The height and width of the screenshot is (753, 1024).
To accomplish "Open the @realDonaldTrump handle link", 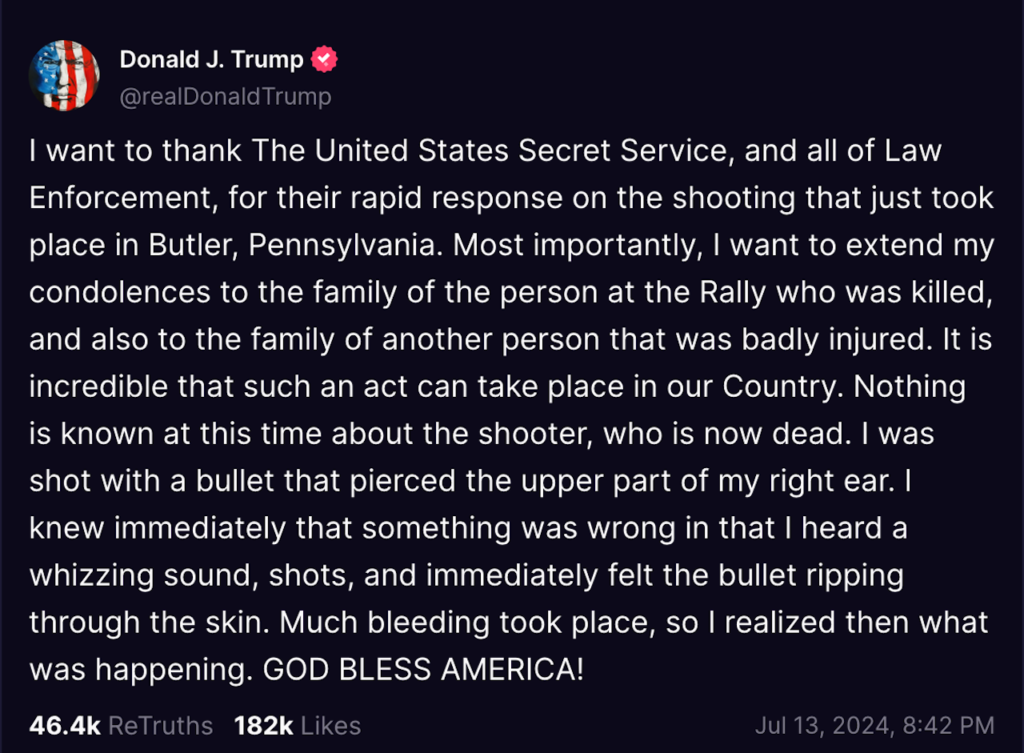I will (225, 96).
